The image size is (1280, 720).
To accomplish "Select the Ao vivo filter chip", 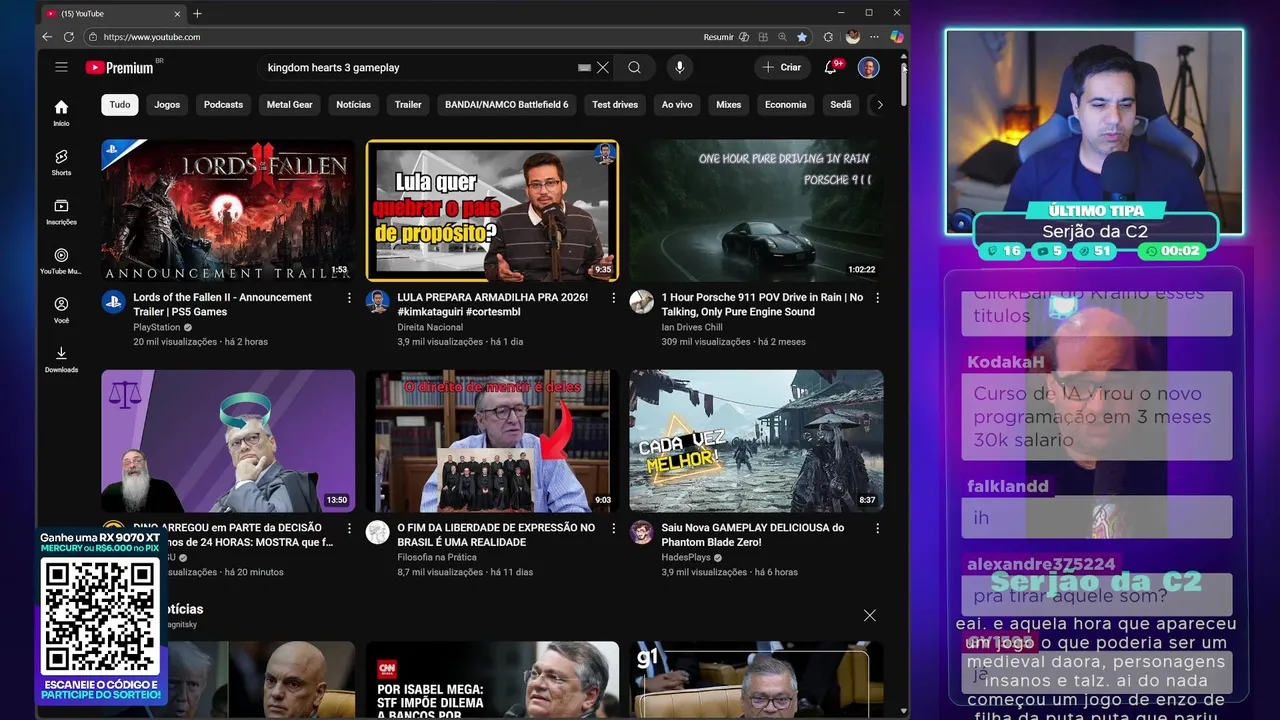I will point(677,104).
